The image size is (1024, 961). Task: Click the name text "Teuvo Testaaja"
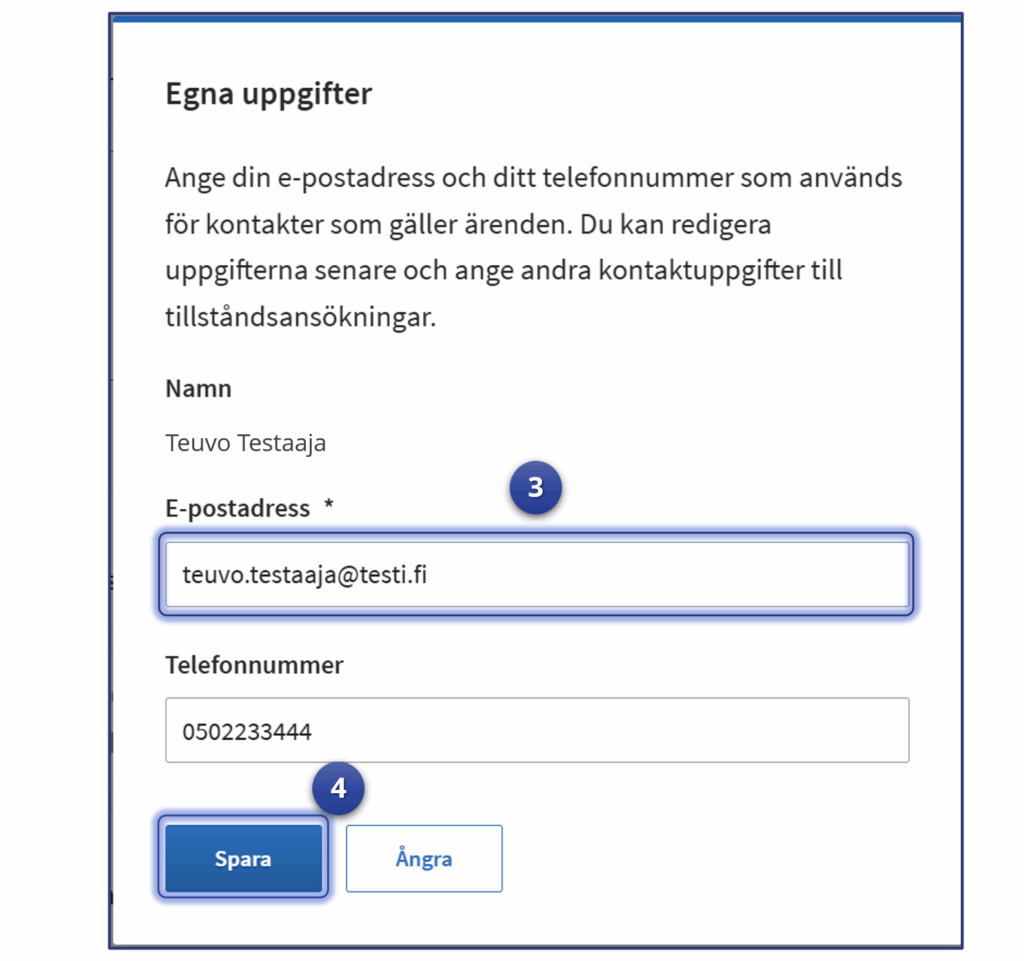click(245, 442)
